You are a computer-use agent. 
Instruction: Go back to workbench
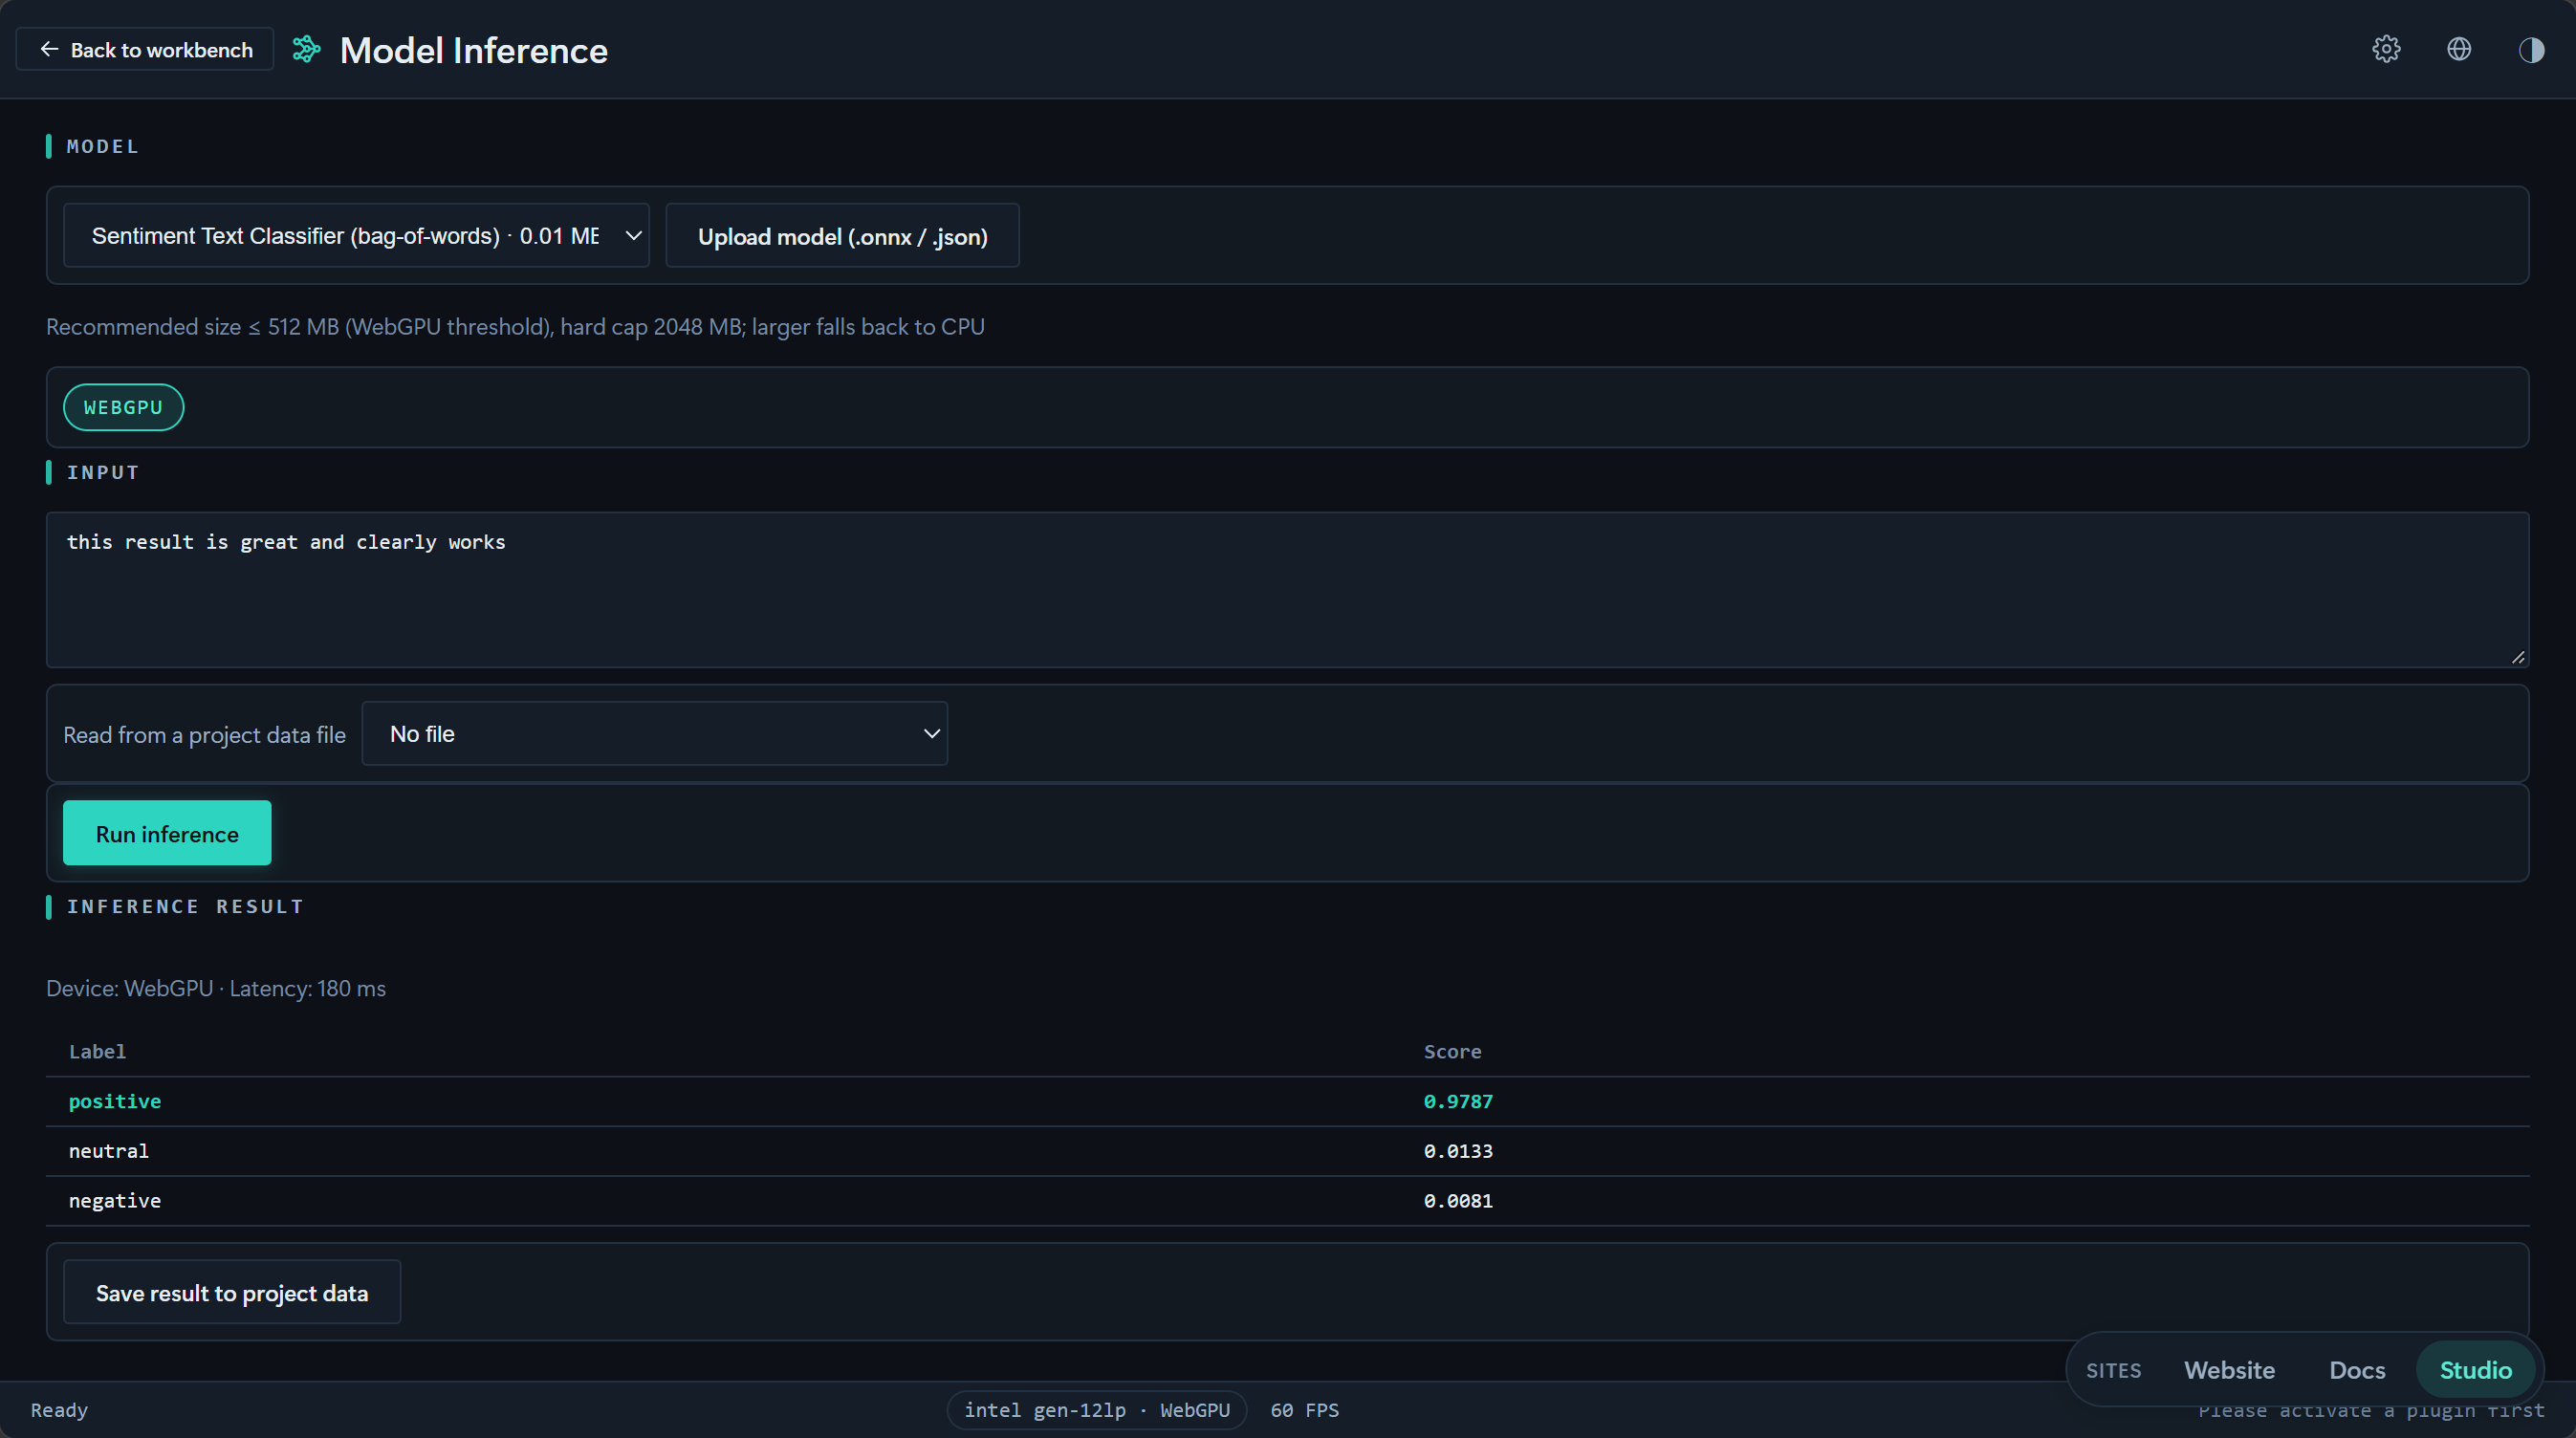(145, 49)
